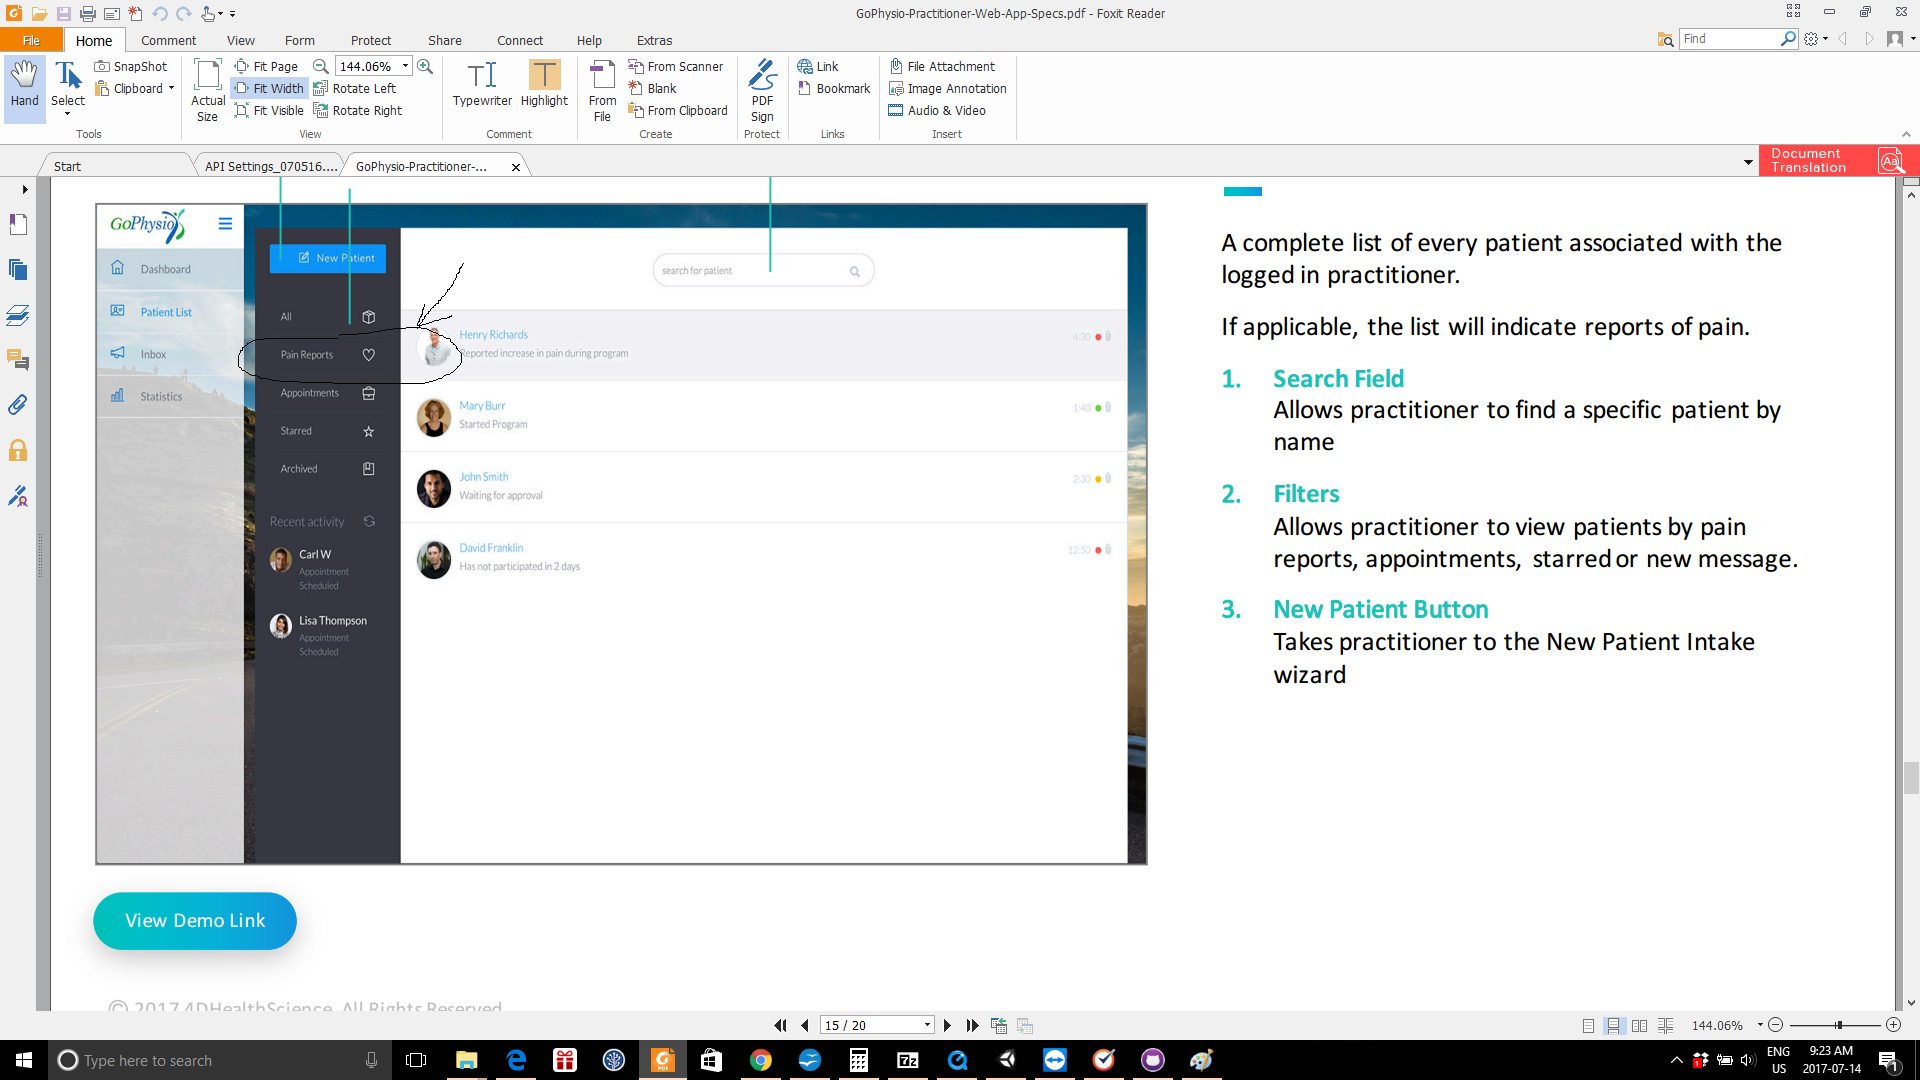Click the Print icon in quick access toolbar

tap(87, 14)
